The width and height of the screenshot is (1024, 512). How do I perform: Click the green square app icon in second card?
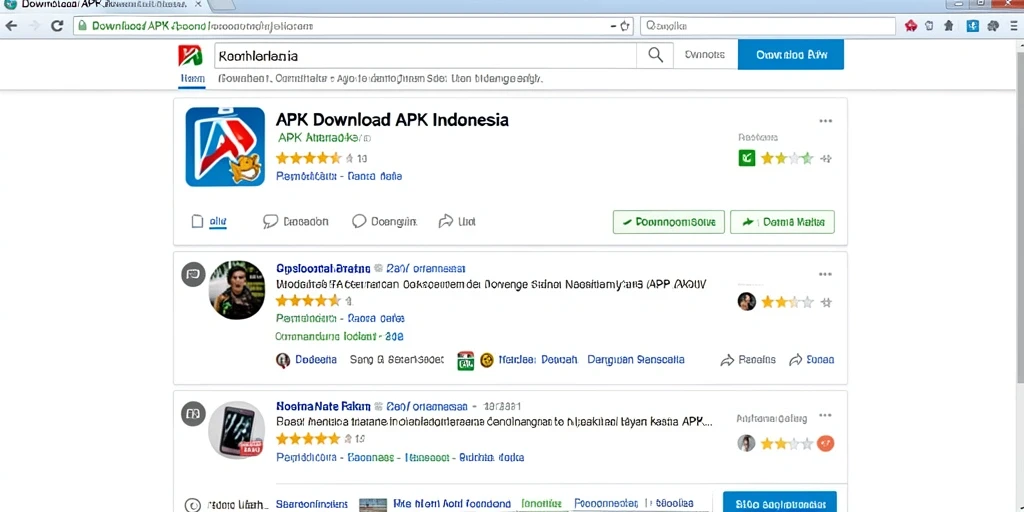(x=465, y=360)
